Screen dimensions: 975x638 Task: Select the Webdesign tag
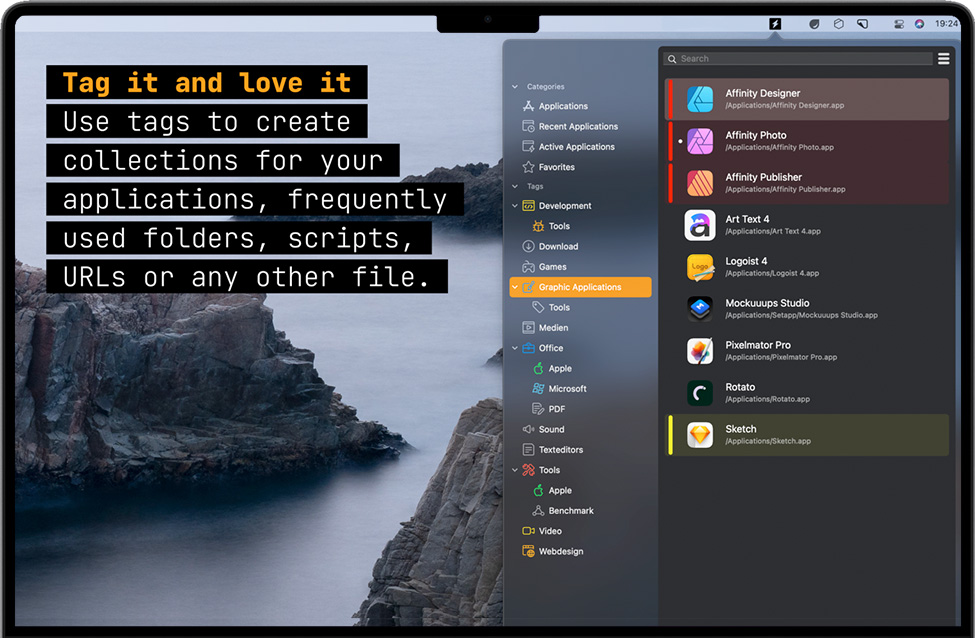[560, 551]
